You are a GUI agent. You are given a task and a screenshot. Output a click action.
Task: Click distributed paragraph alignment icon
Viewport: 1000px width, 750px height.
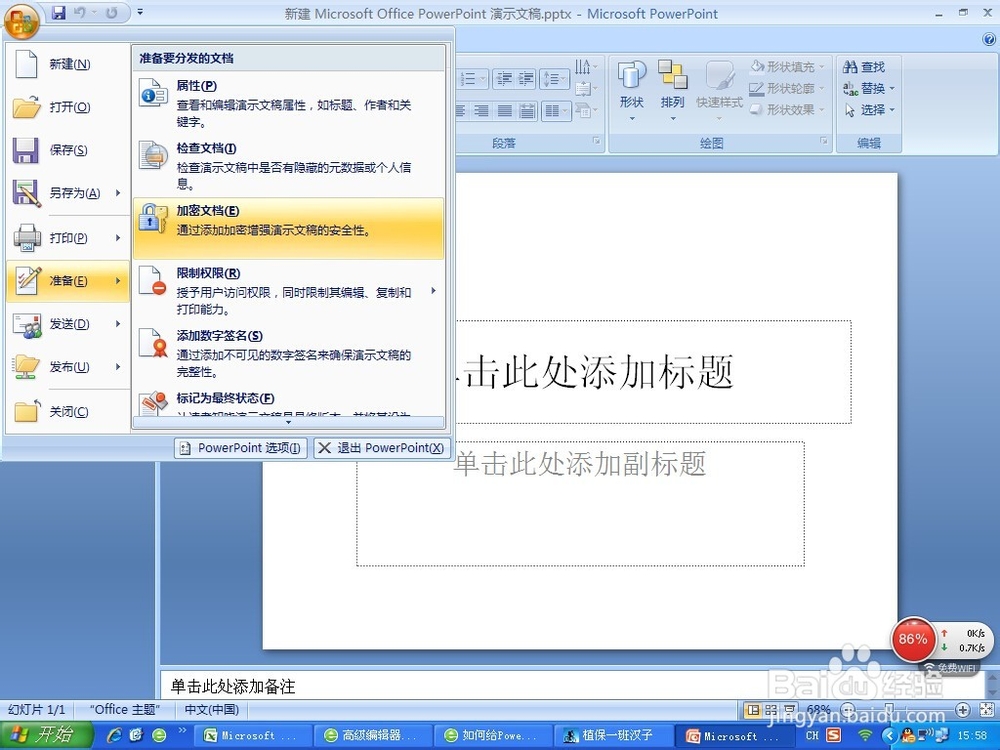click(x=527, y=112)
